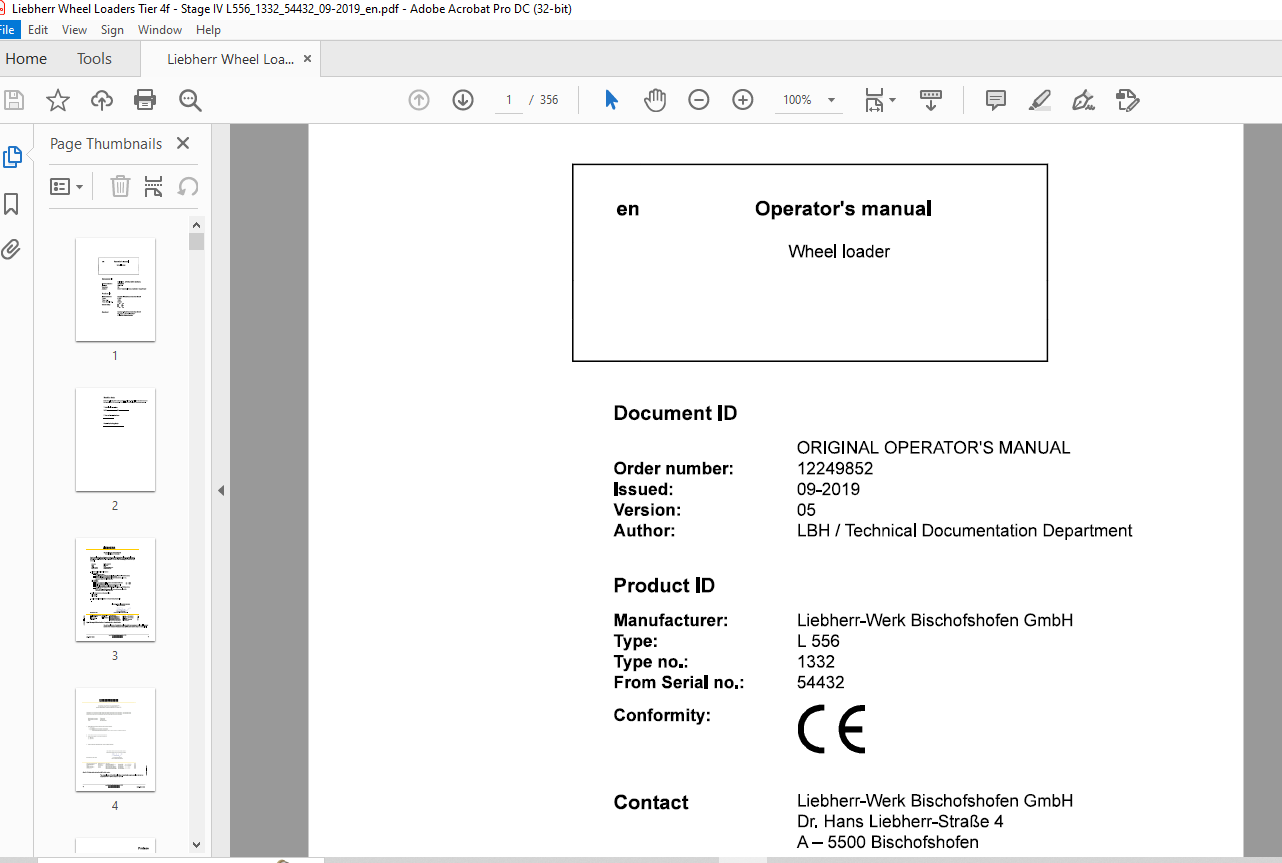
Task: Open the View menu
Action: [74, 30]
